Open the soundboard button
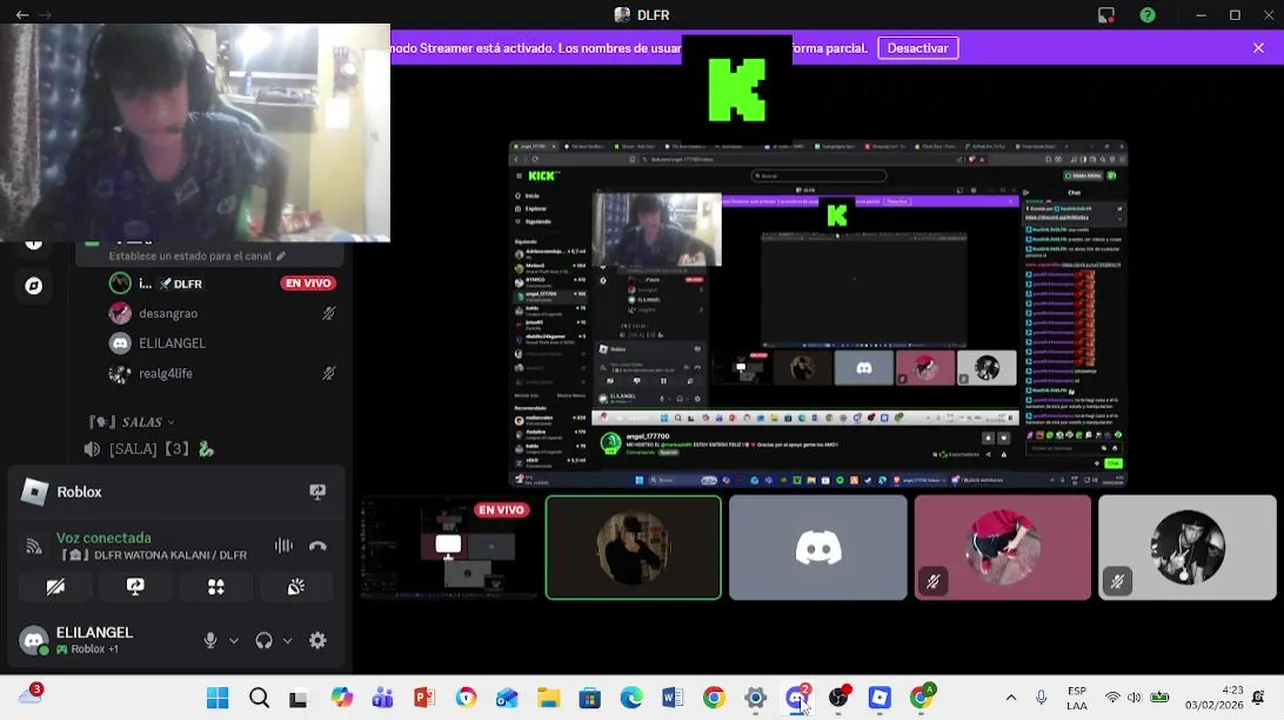 (x=296, y=587)
